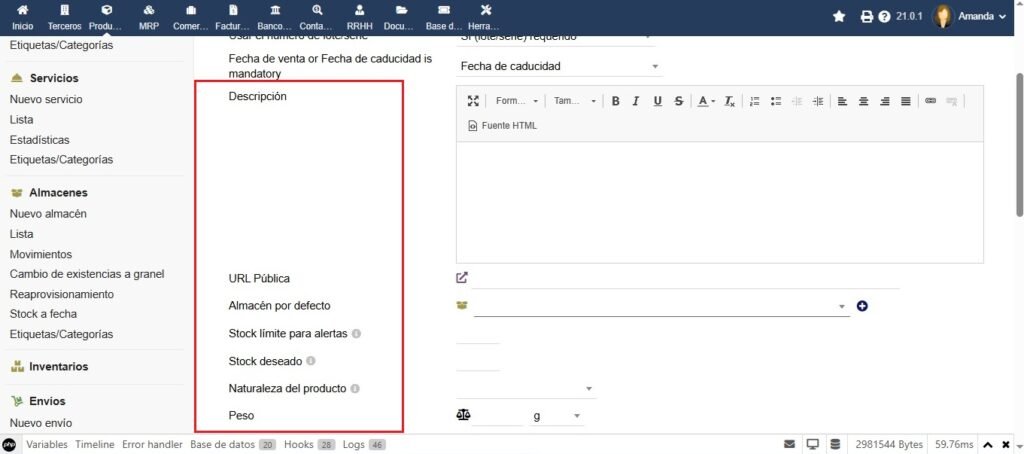1024x454 pixels.
Task: Open the RRHH top menu
Action: pos(358,18)
